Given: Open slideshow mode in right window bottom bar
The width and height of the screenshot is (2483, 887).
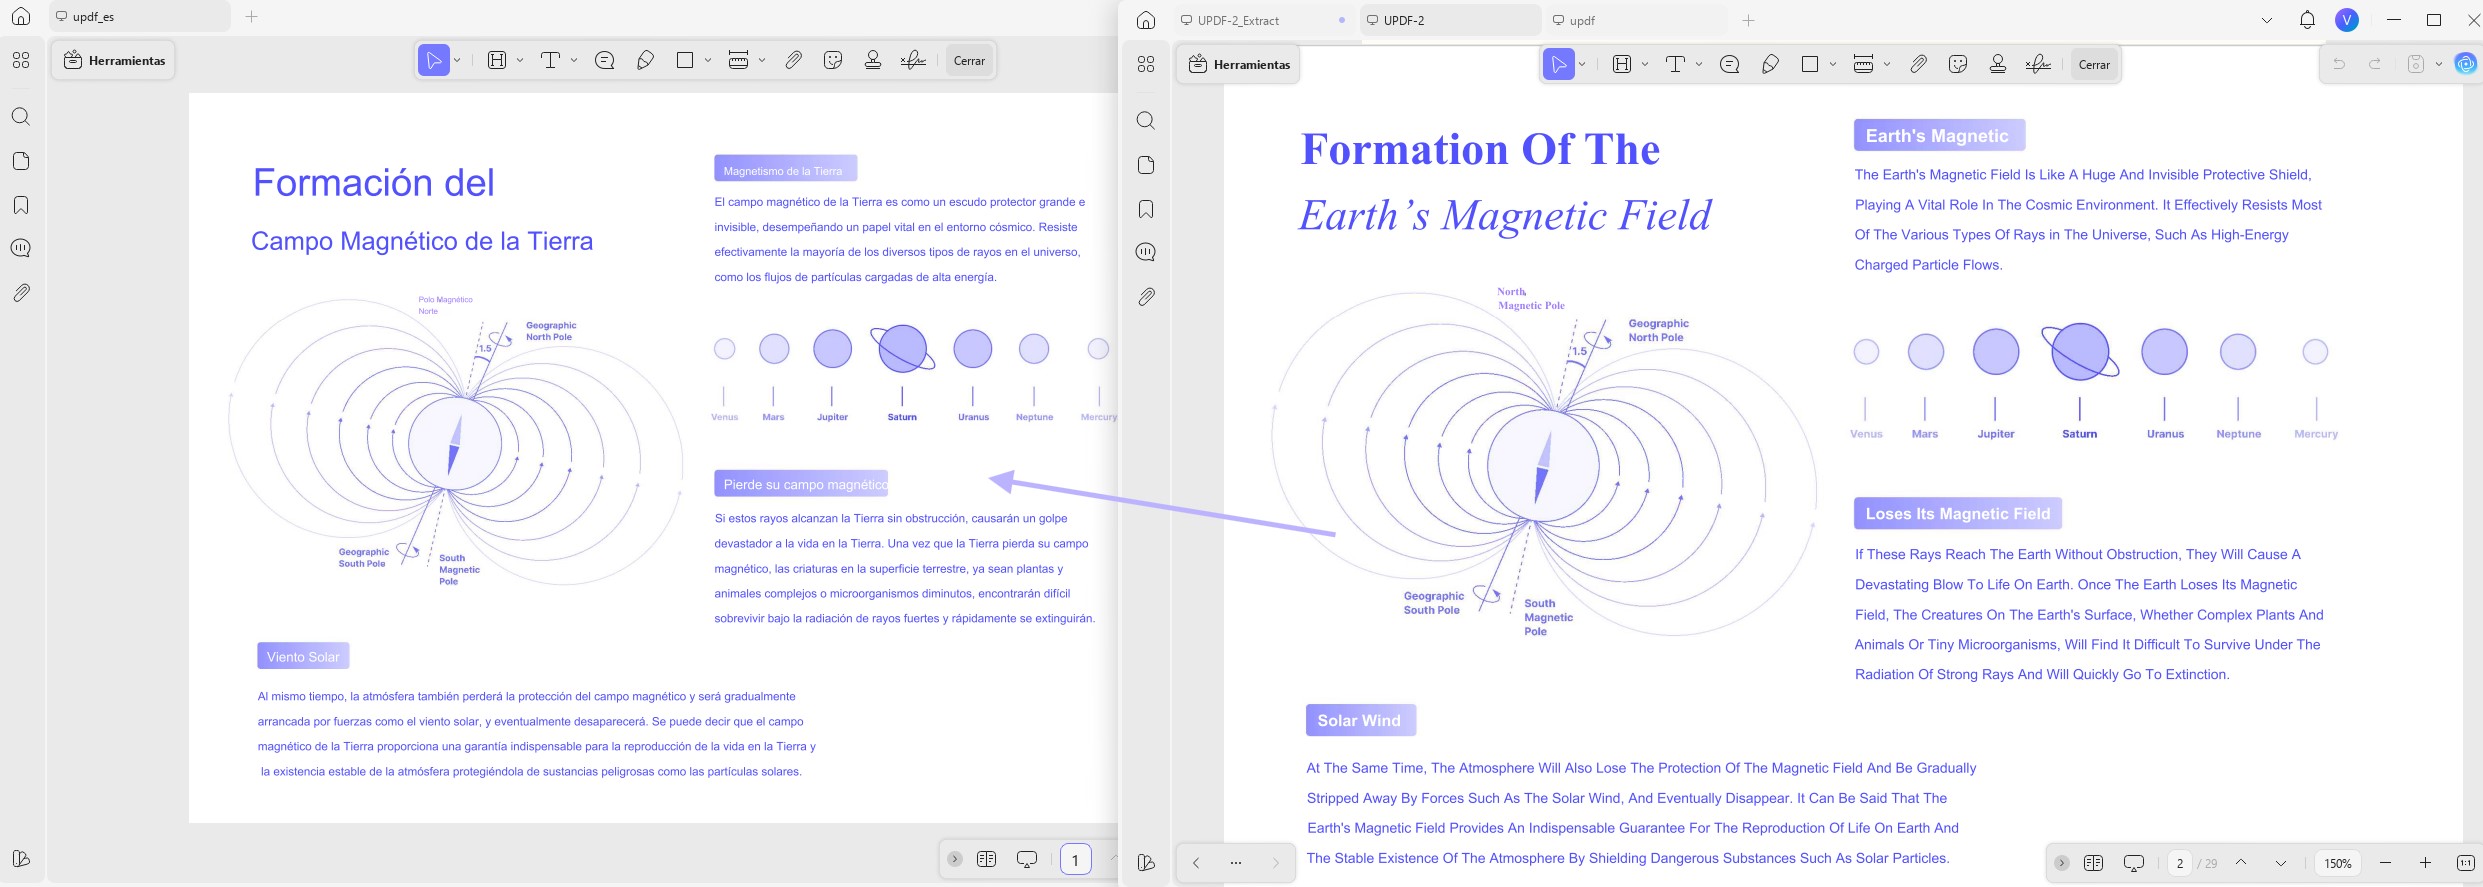Looking at the screenshot, I should click(2134, 863).
